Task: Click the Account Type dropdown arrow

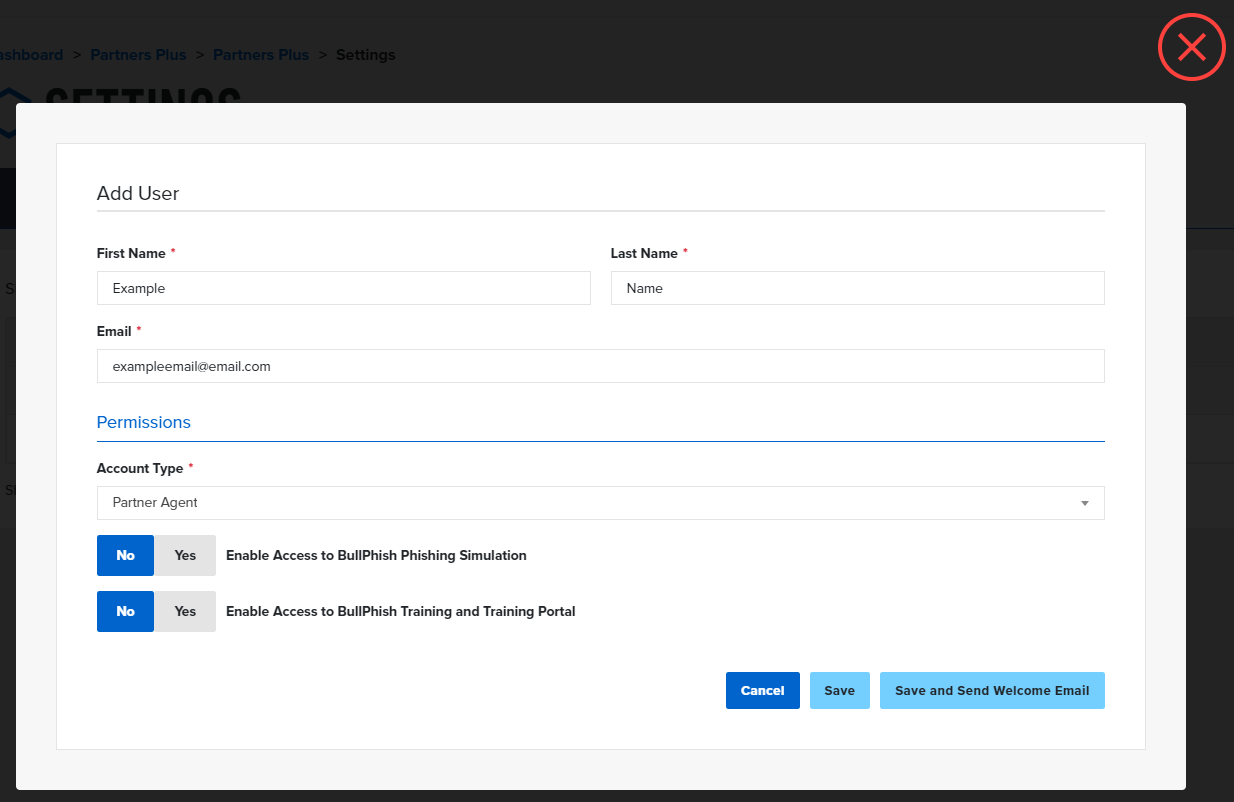Action: click(1085, 503)
